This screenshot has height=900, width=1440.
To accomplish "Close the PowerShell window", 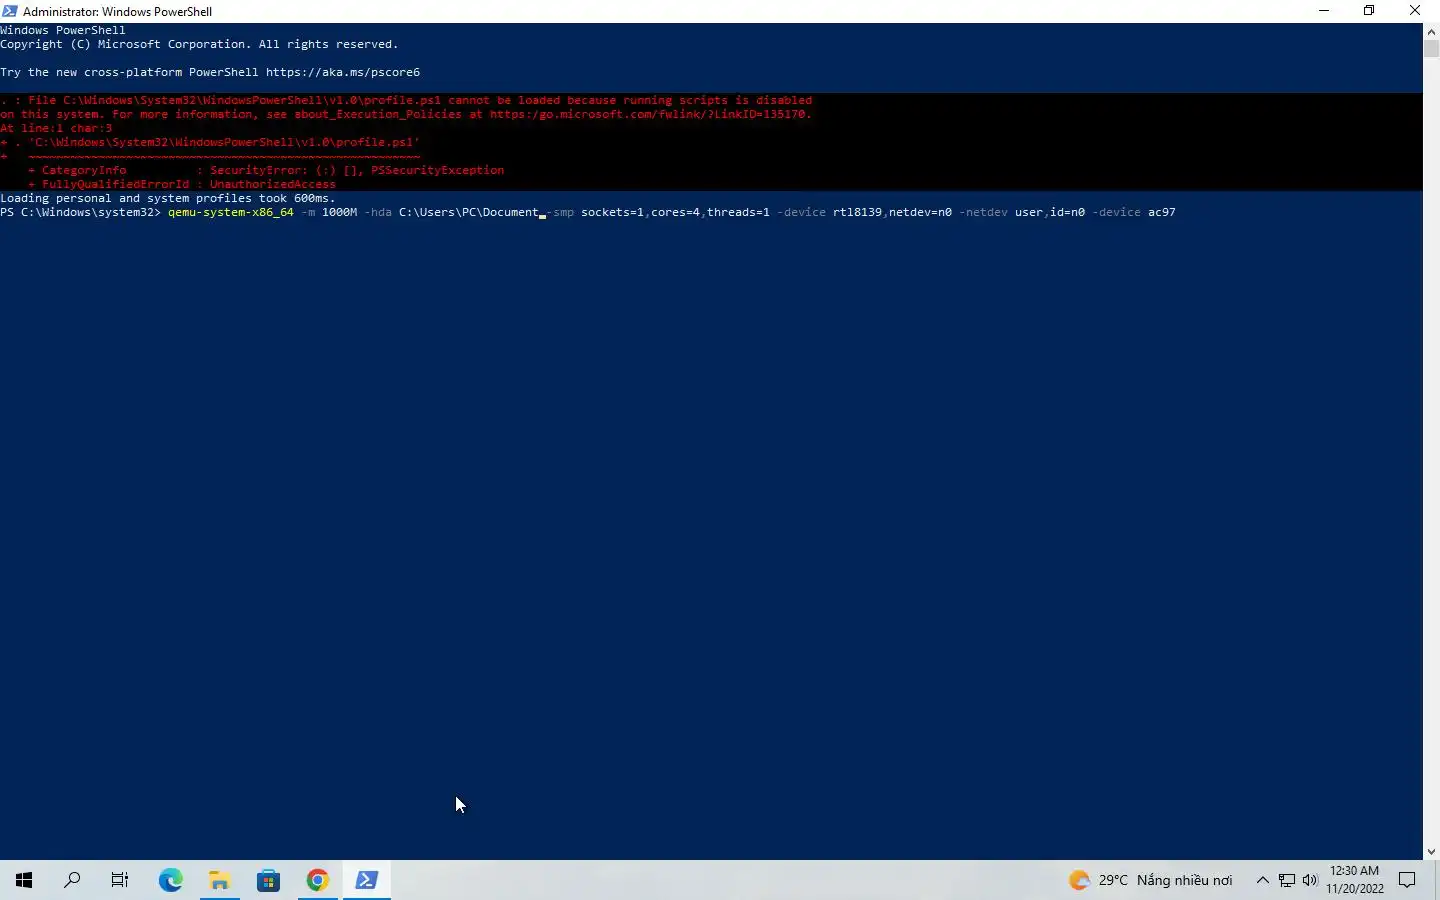I will [1415, 11].
